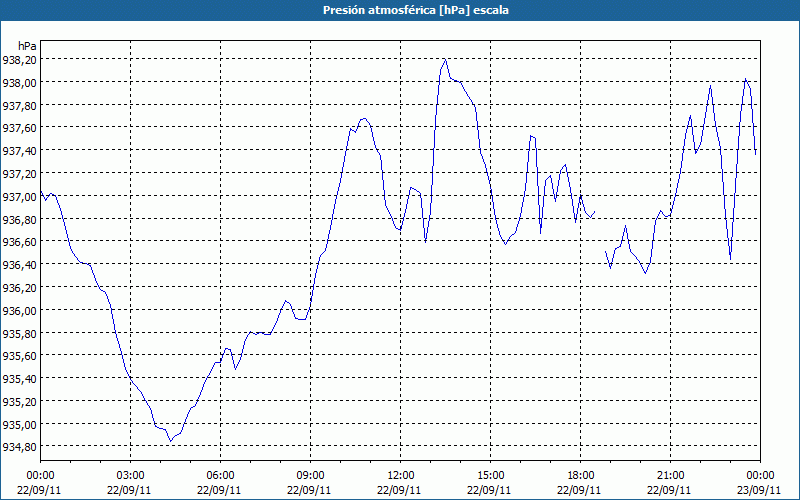Click the 937,00 y-axis label
Image resolution: width=800 pixels, height=500 pixels.
(19, 196)
